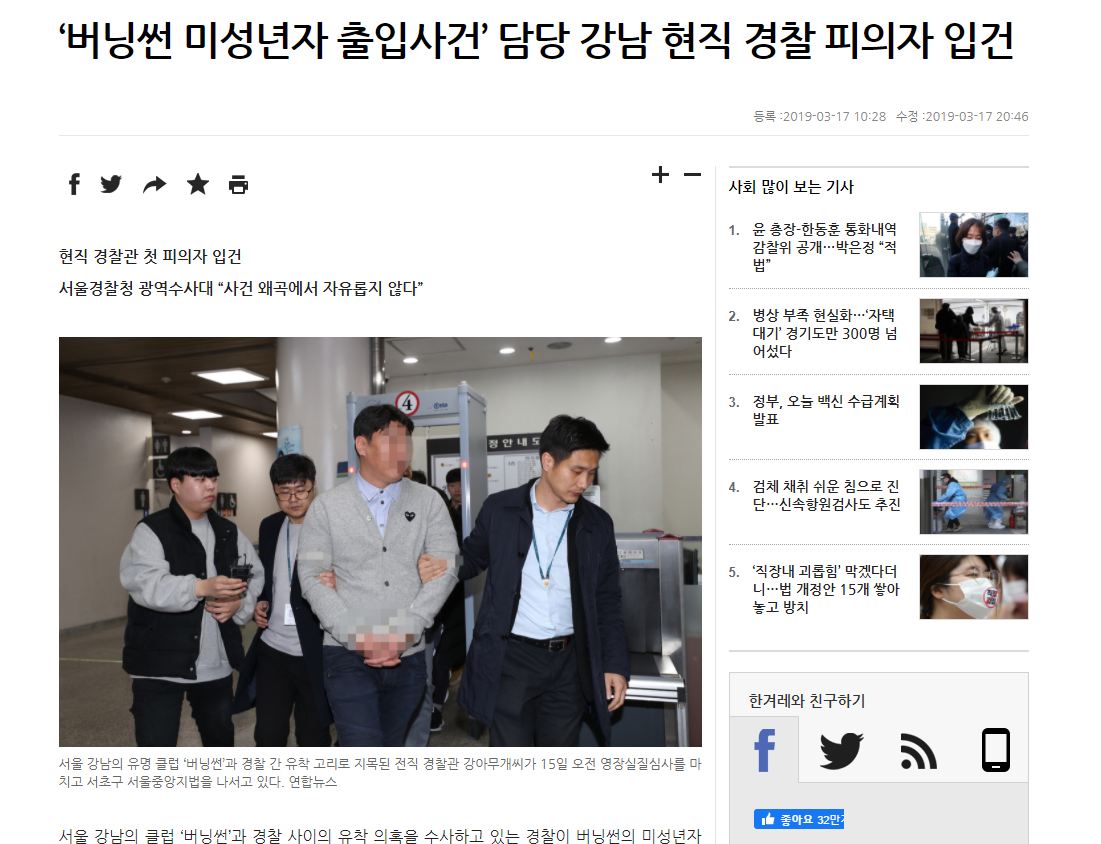The height and width of the screenshot is (844, 1101).
Task: Open article 병상 부족 현실화 link
Action: (x=824, y=333)
